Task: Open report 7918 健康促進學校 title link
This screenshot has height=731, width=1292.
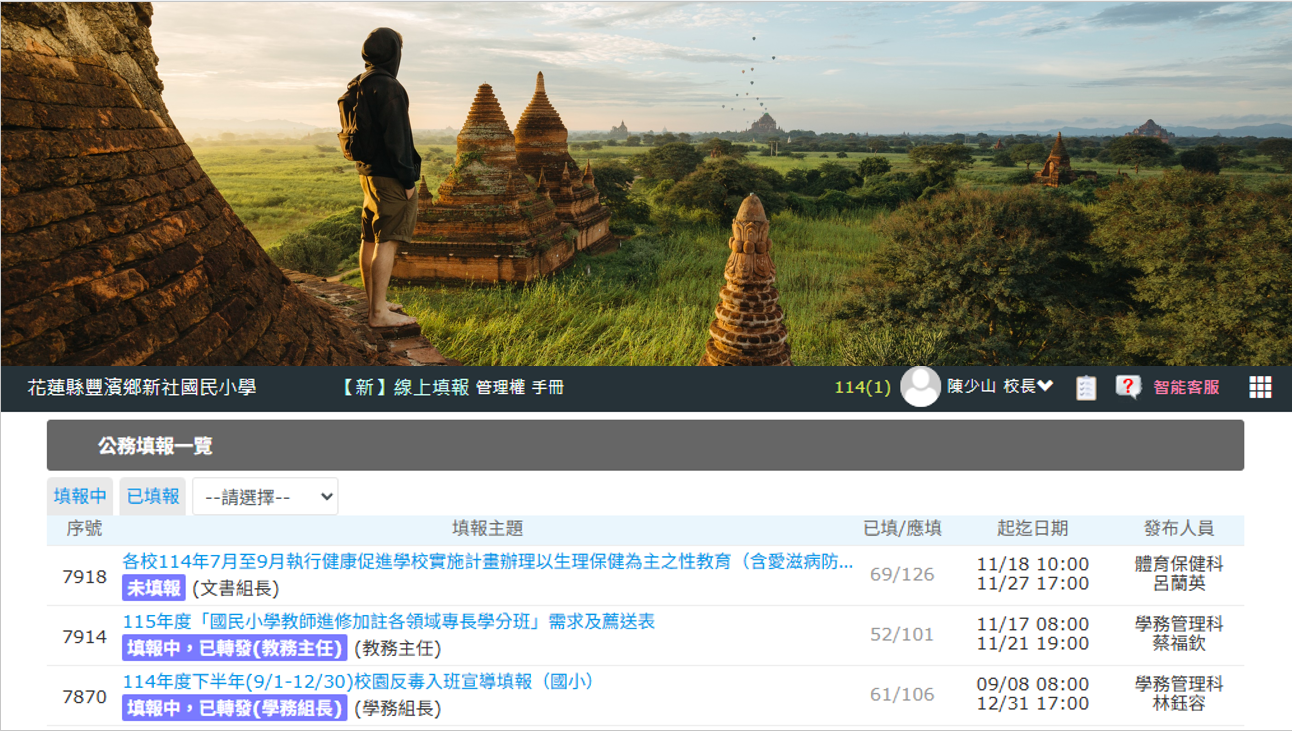Action: [x=487, y=562]
